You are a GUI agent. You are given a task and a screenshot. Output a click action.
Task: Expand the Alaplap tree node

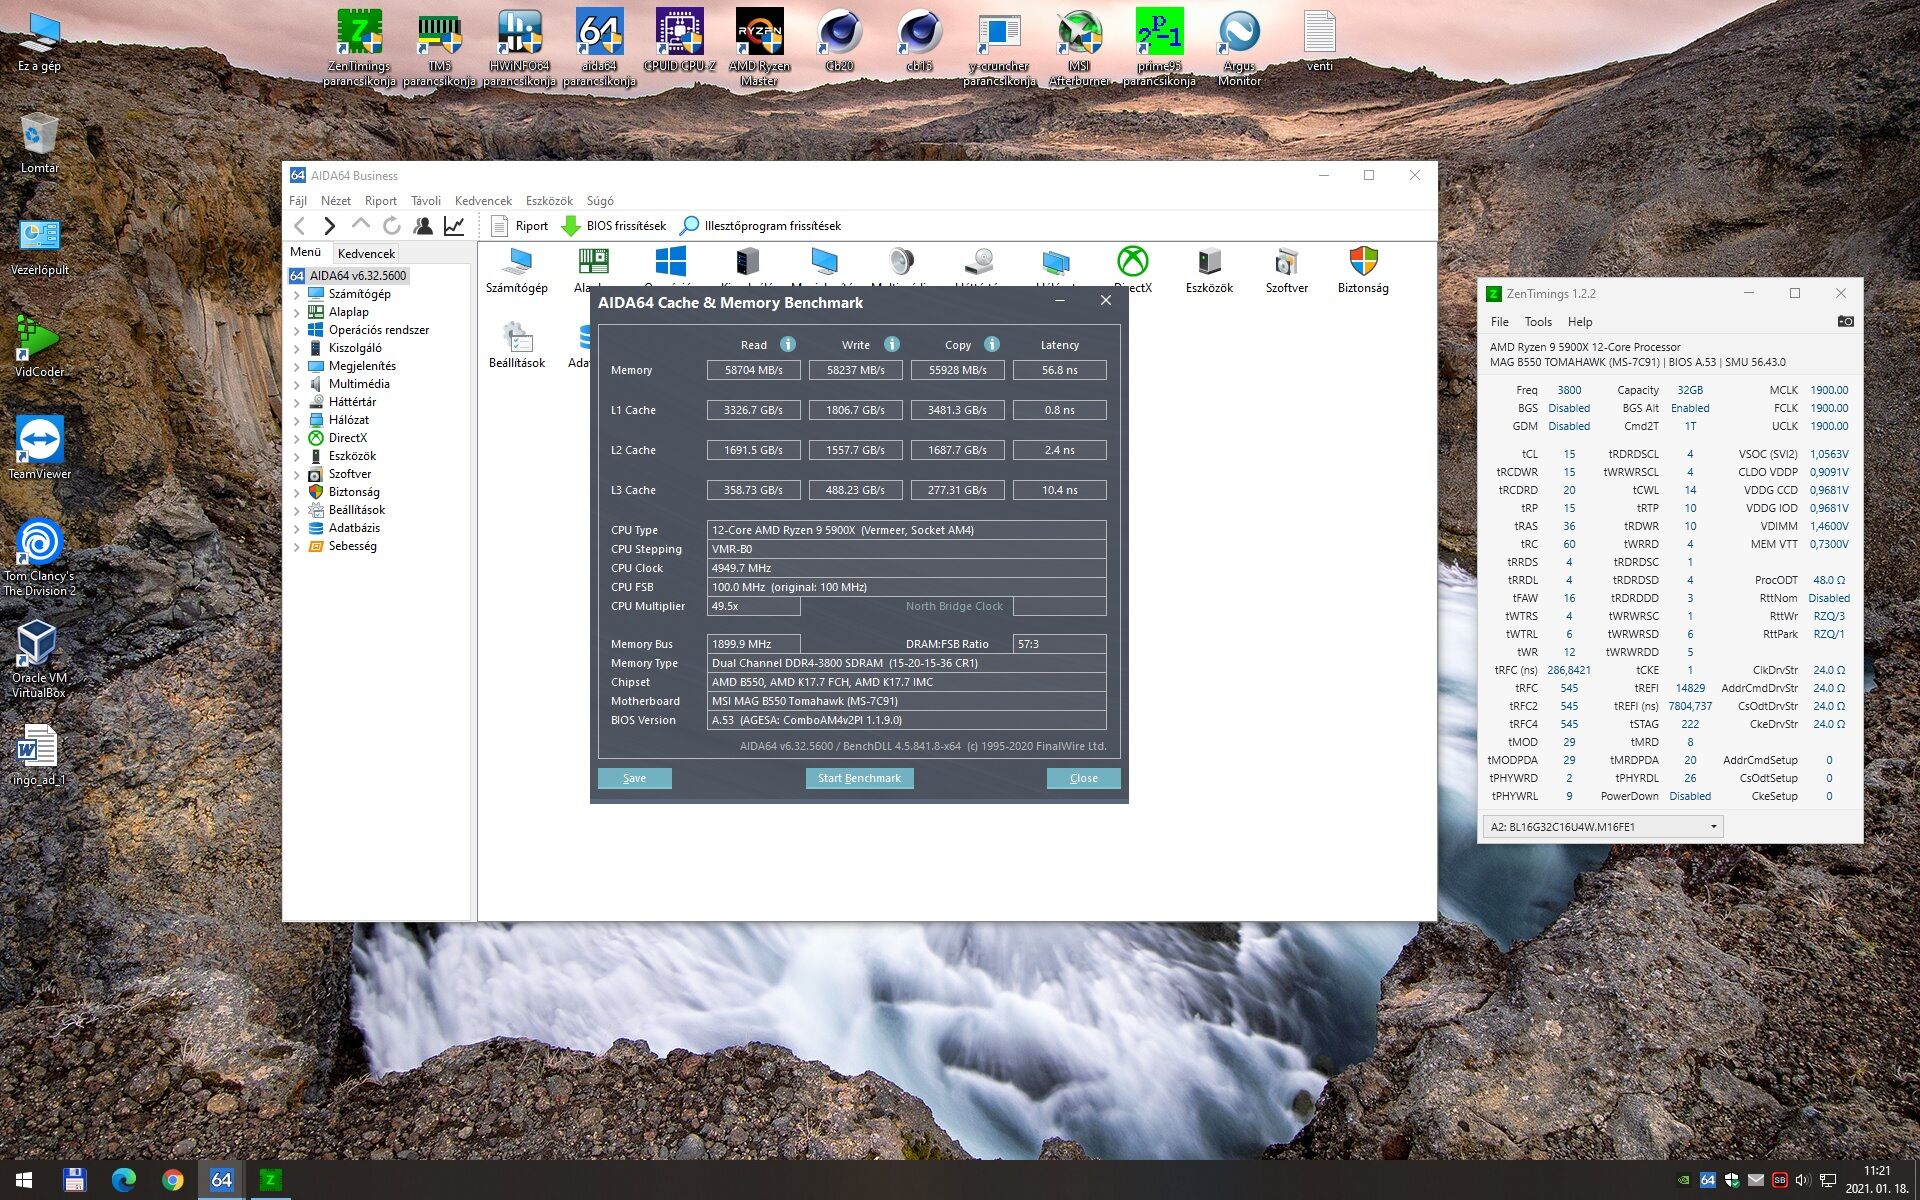(296, 313)
